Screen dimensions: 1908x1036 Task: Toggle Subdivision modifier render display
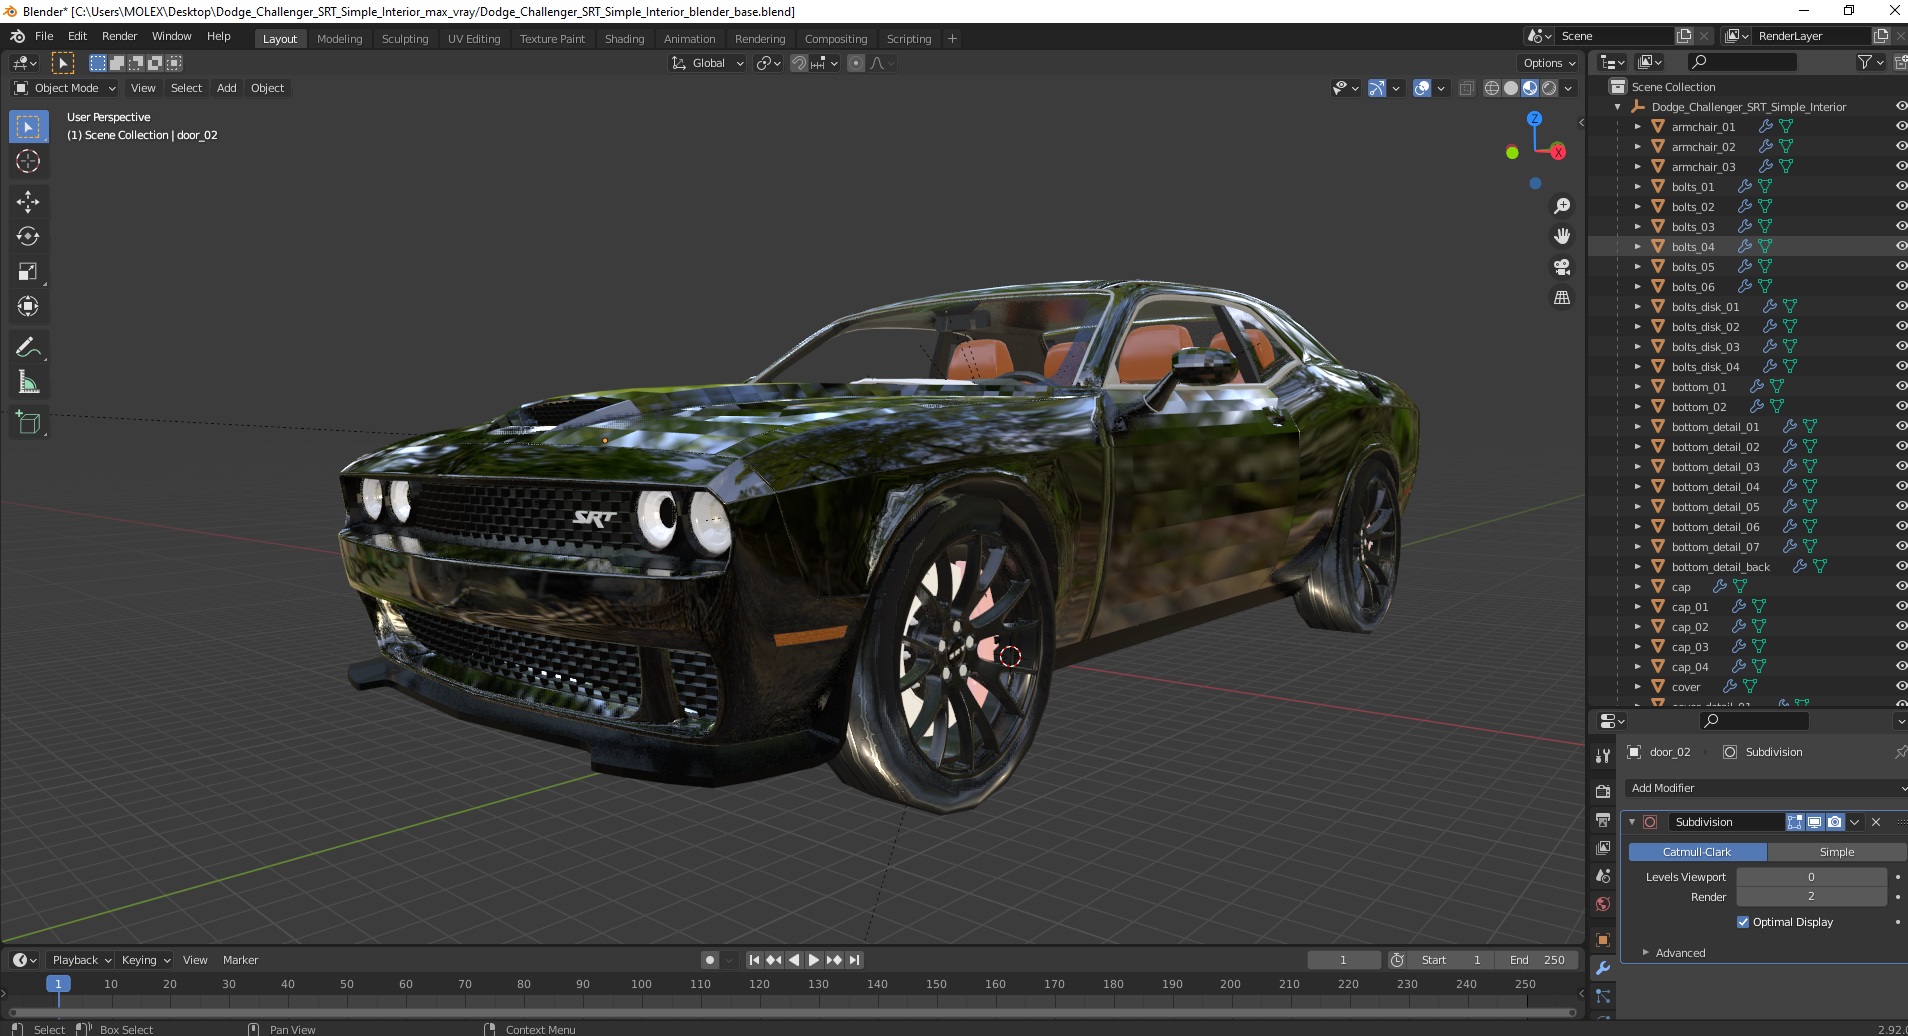point(1835,822)
